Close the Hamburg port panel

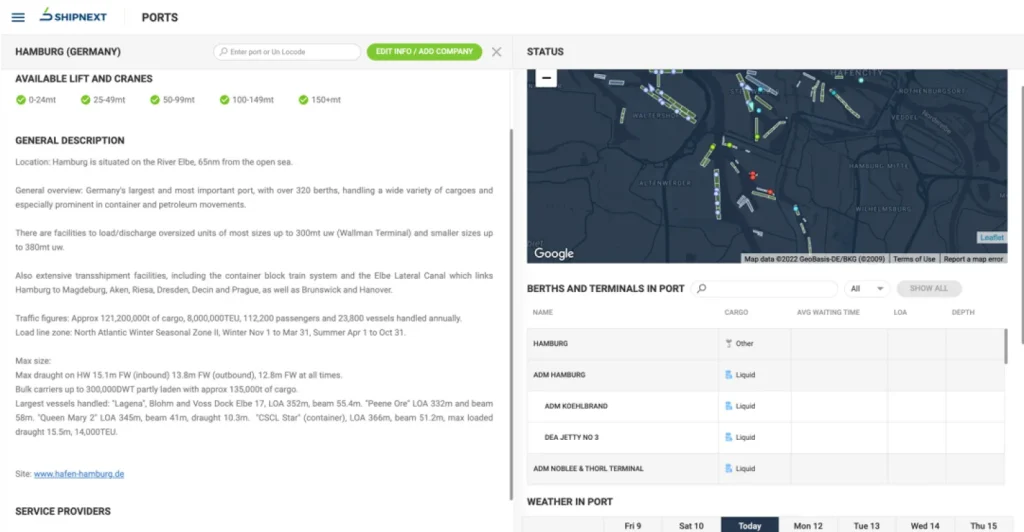pos(496,52)
